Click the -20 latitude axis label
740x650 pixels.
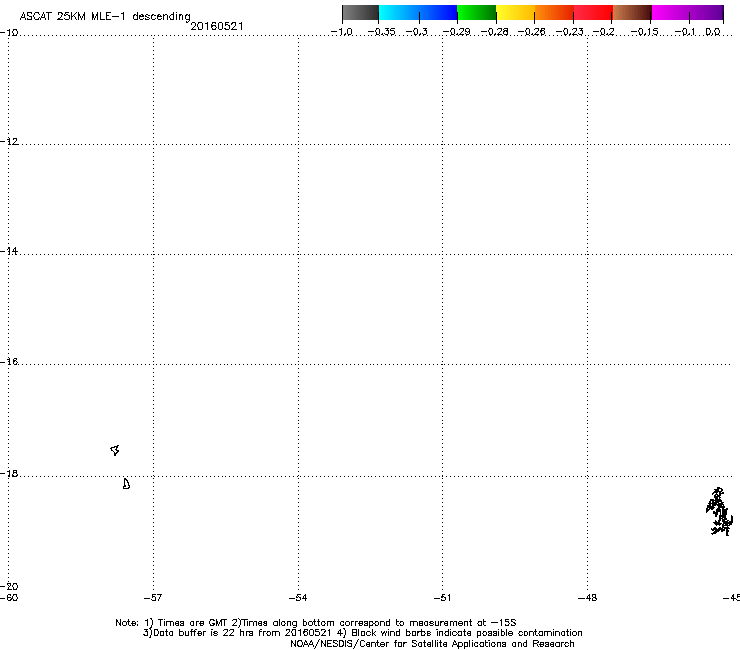click(9, 586)
